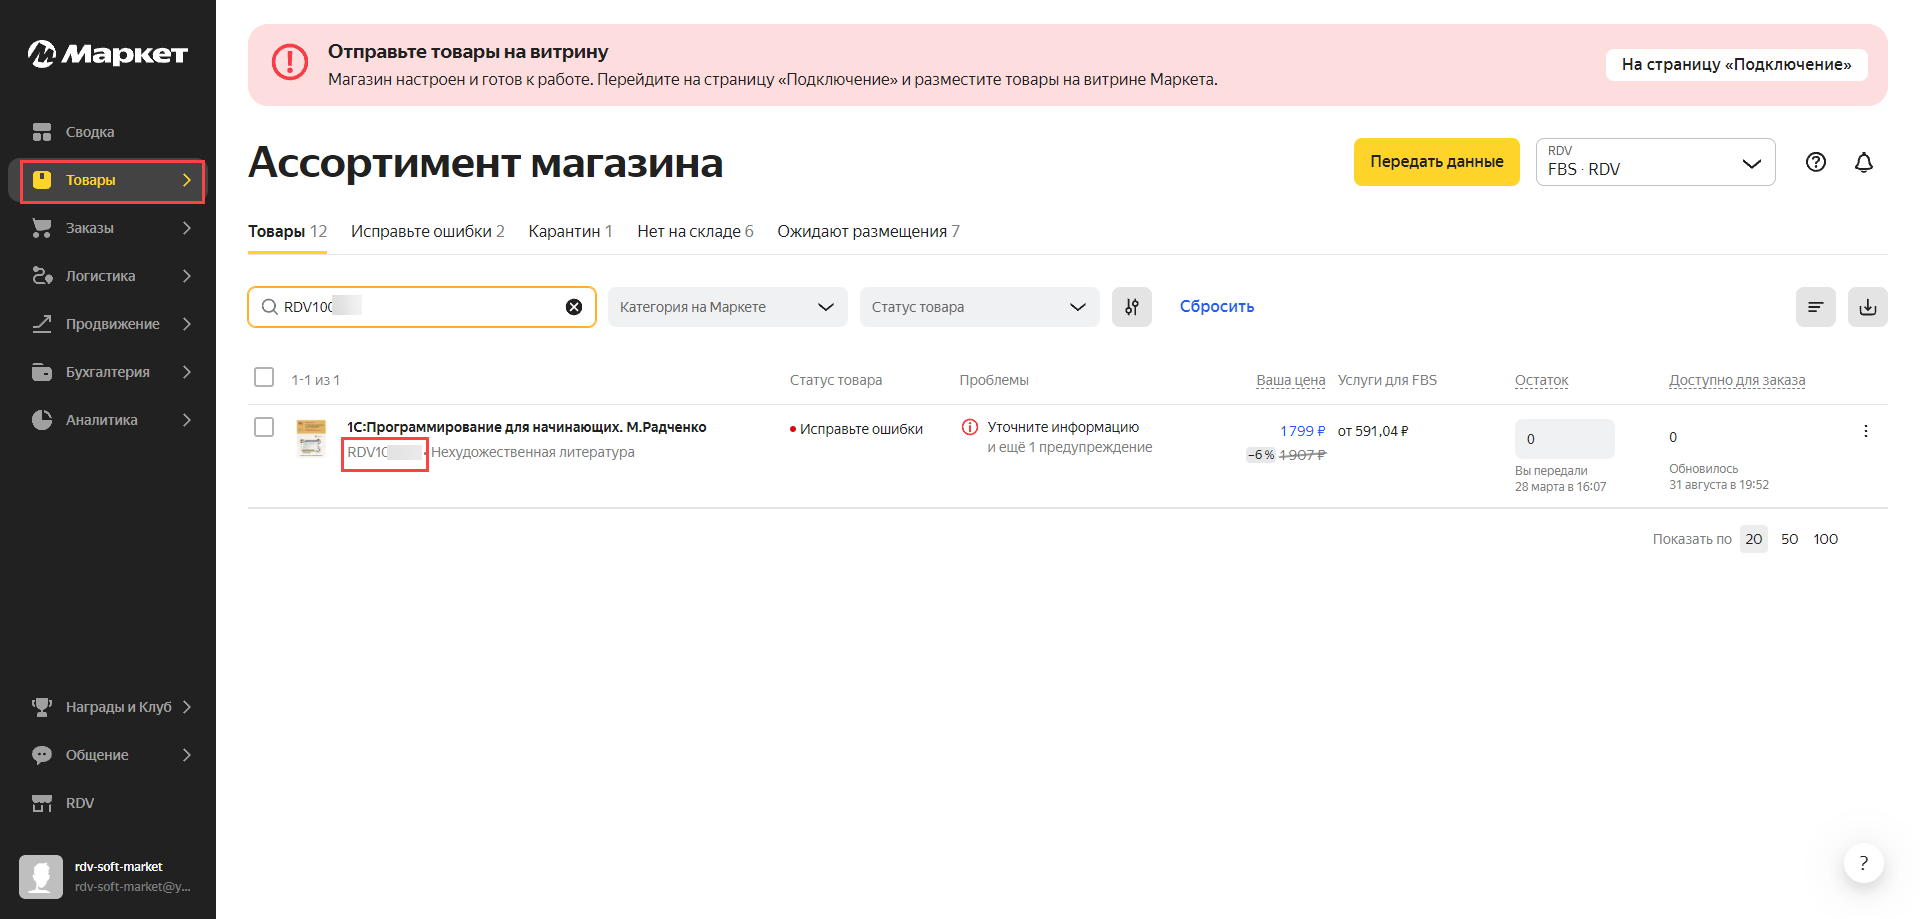The image size is (1920, 919).
Task: Show 20 items per page
Action: coord(1754,539)
